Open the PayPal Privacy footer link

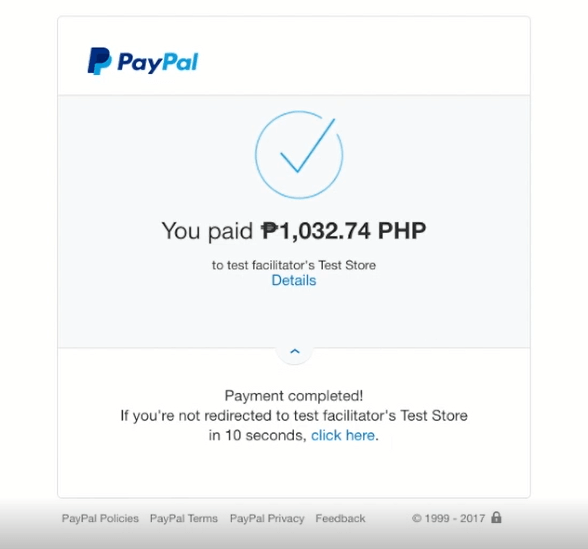pos(267,518)
